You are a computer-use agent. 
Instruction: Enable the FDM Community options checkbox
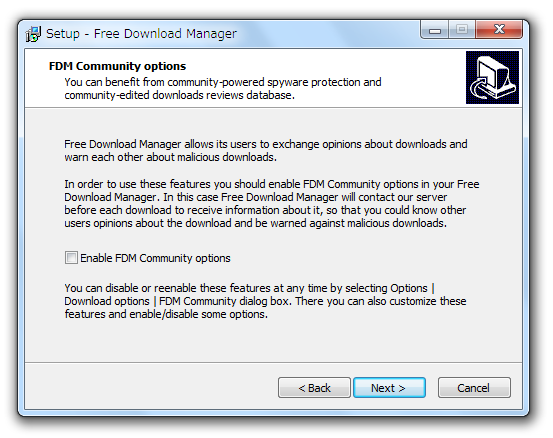[71, 258]
